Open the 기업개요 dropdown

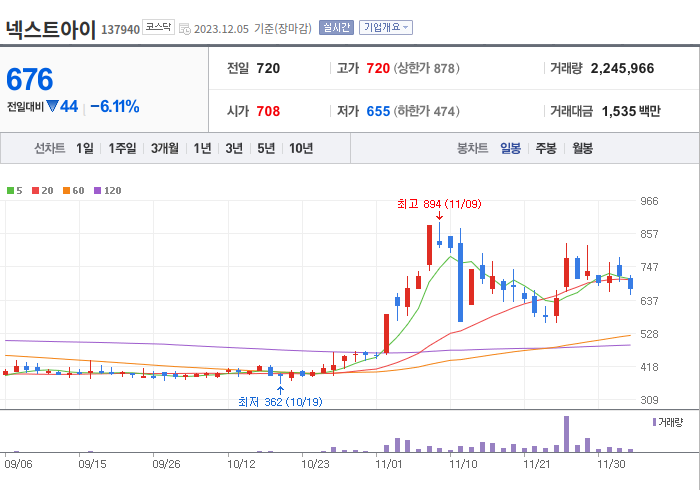pyautogui.click(x=386, y=28)
